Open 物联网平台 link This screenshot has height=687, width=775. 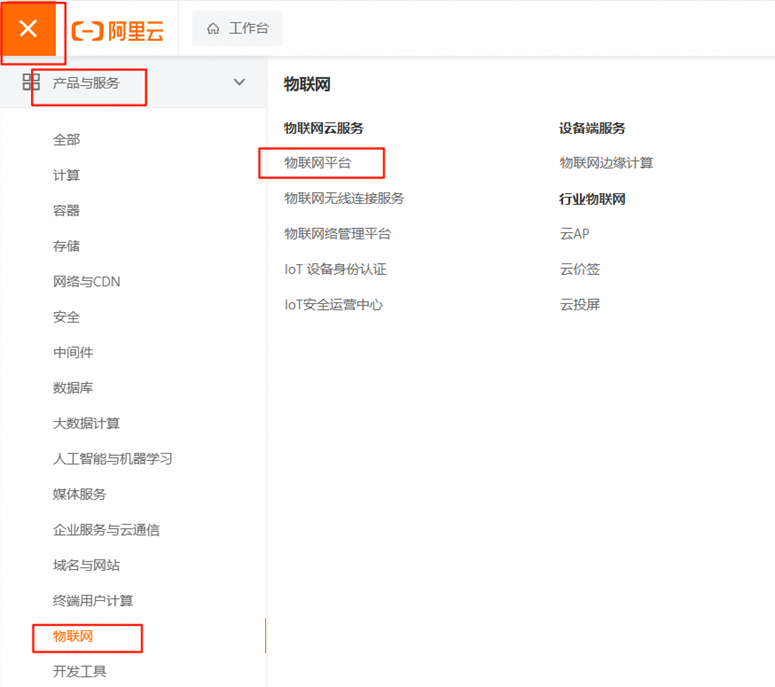tap(318, 163)
